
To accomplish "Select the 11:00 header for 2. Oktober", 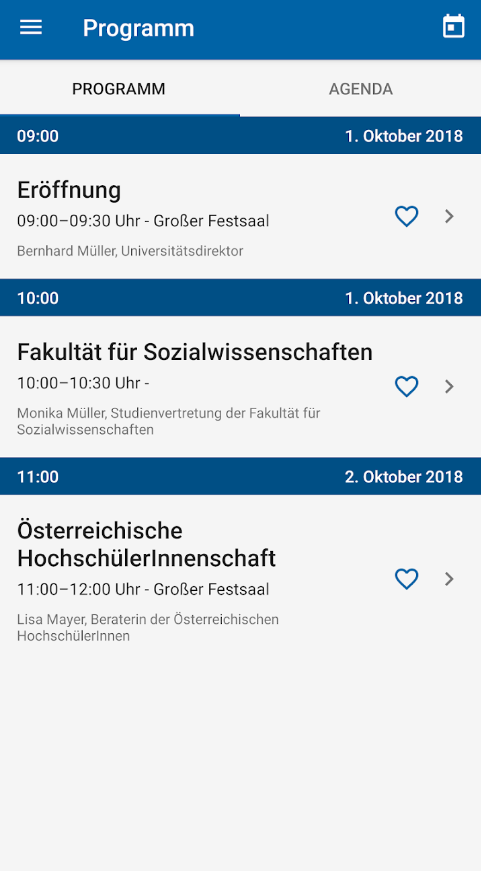I will click(x=240, y=477).
